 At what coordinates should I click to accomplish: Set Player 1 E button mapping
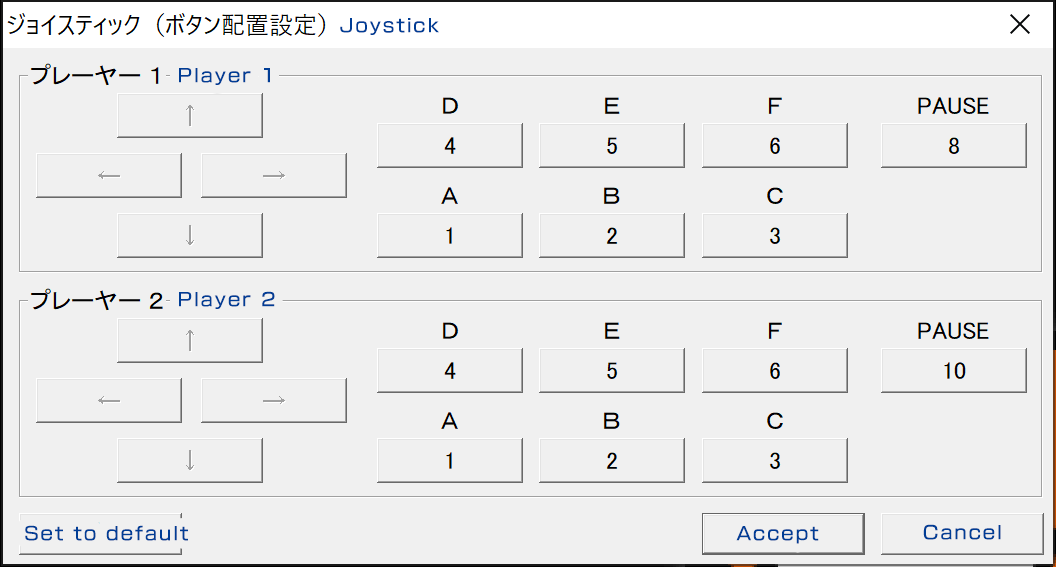coord(612,146)
